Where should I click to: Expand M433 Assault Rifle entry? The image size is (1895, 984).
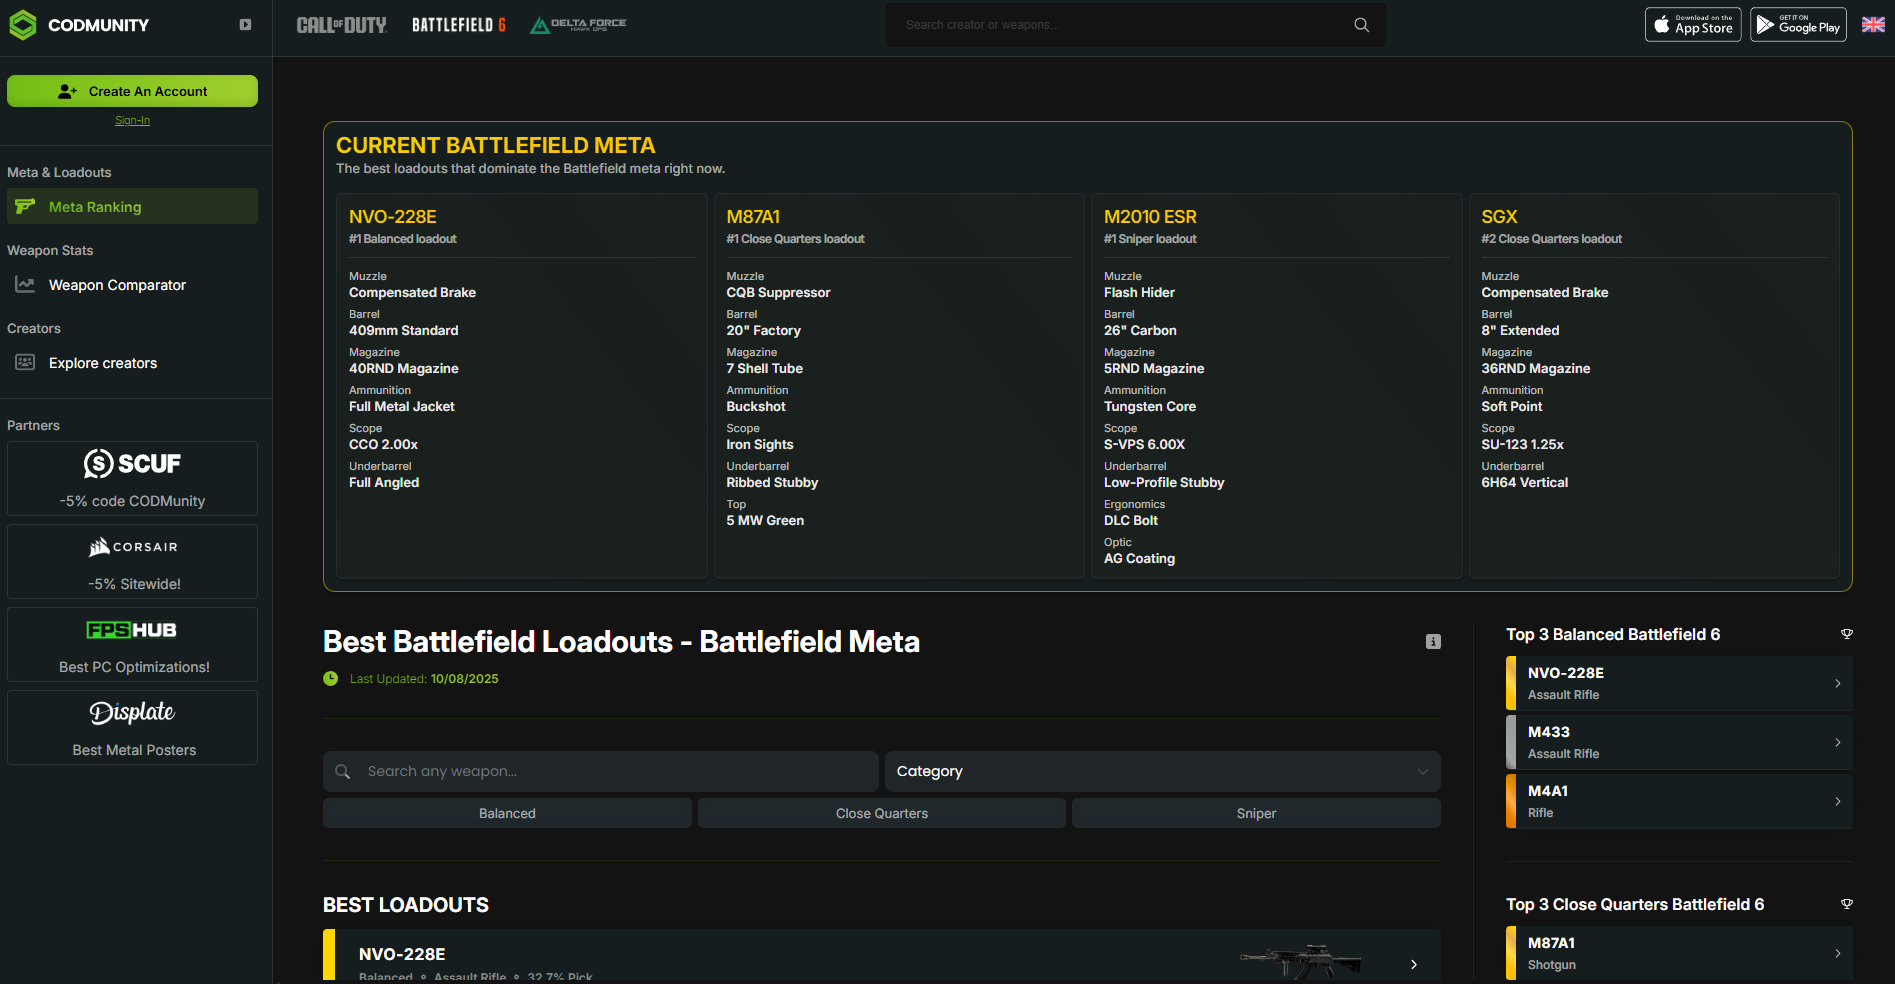click(x=1679, y=742)
